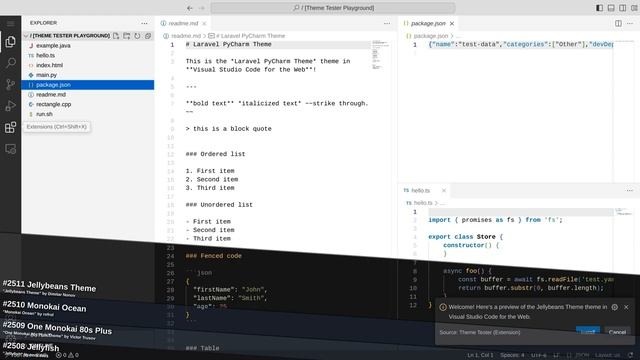Click the readme.md minimap

click(380, 54)
